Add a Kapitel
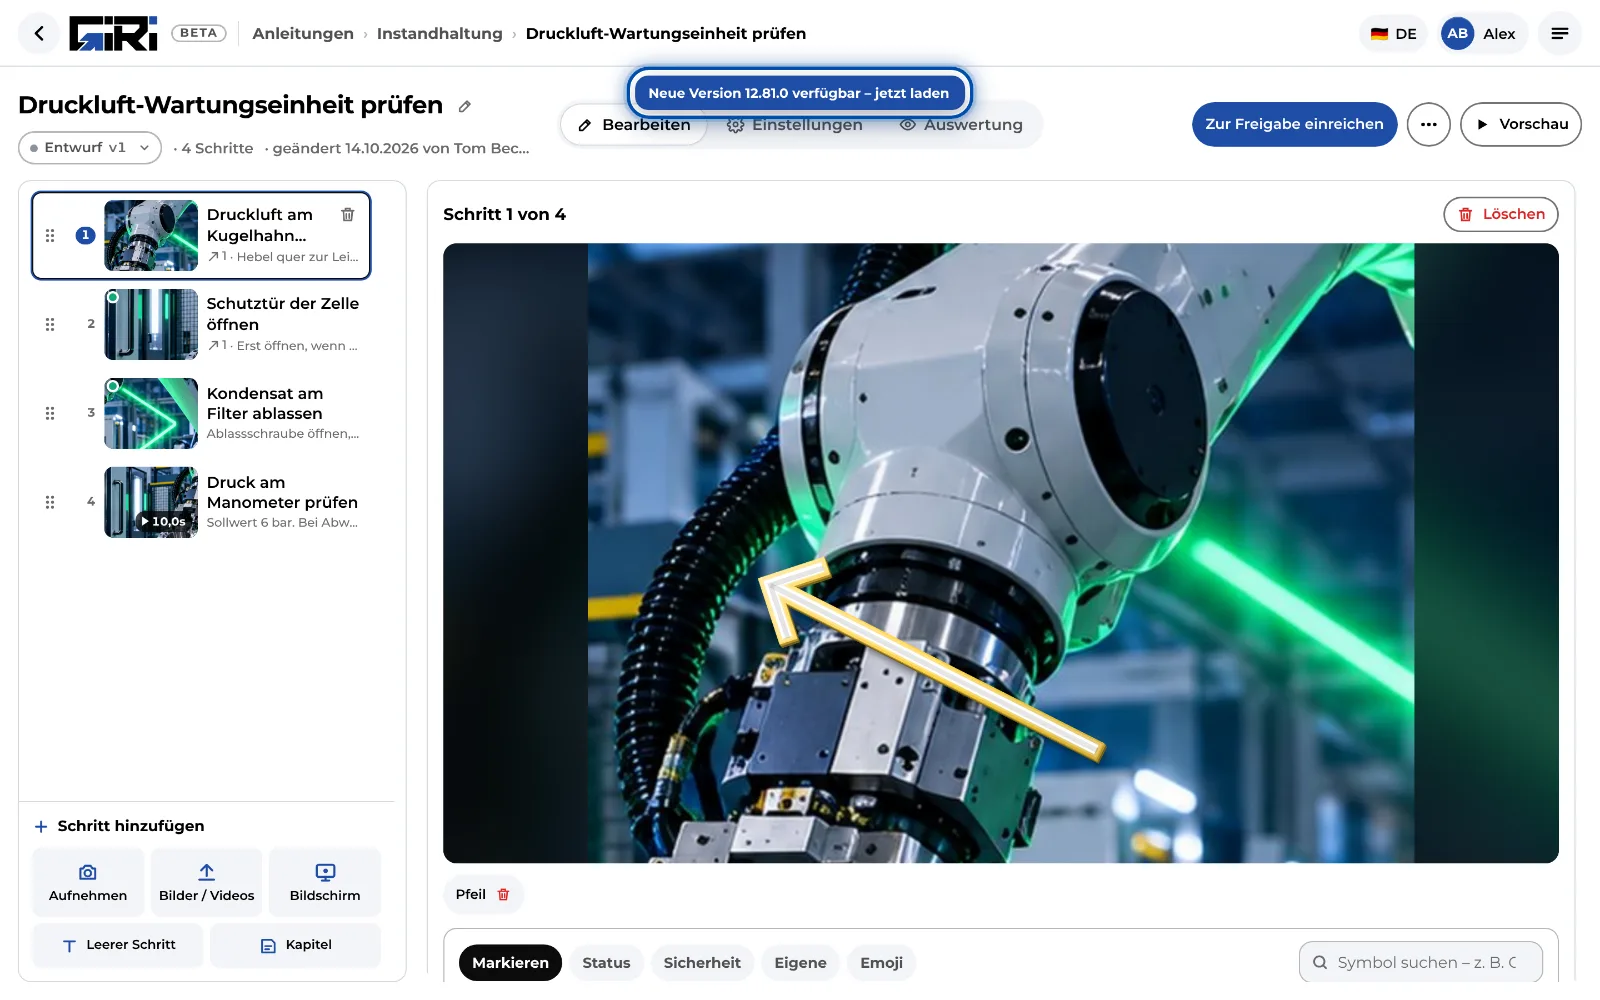This screenshot has width=1600, height=1000. pos(296,945)
